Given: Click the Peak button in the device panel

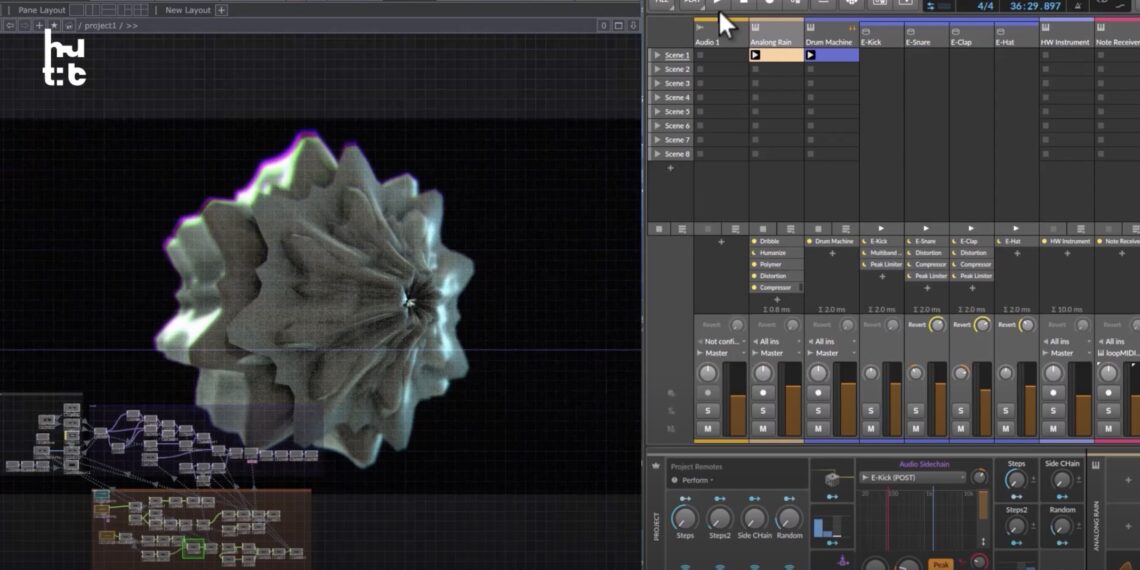Looking at the screenshot, I should (x=940, y=564).
